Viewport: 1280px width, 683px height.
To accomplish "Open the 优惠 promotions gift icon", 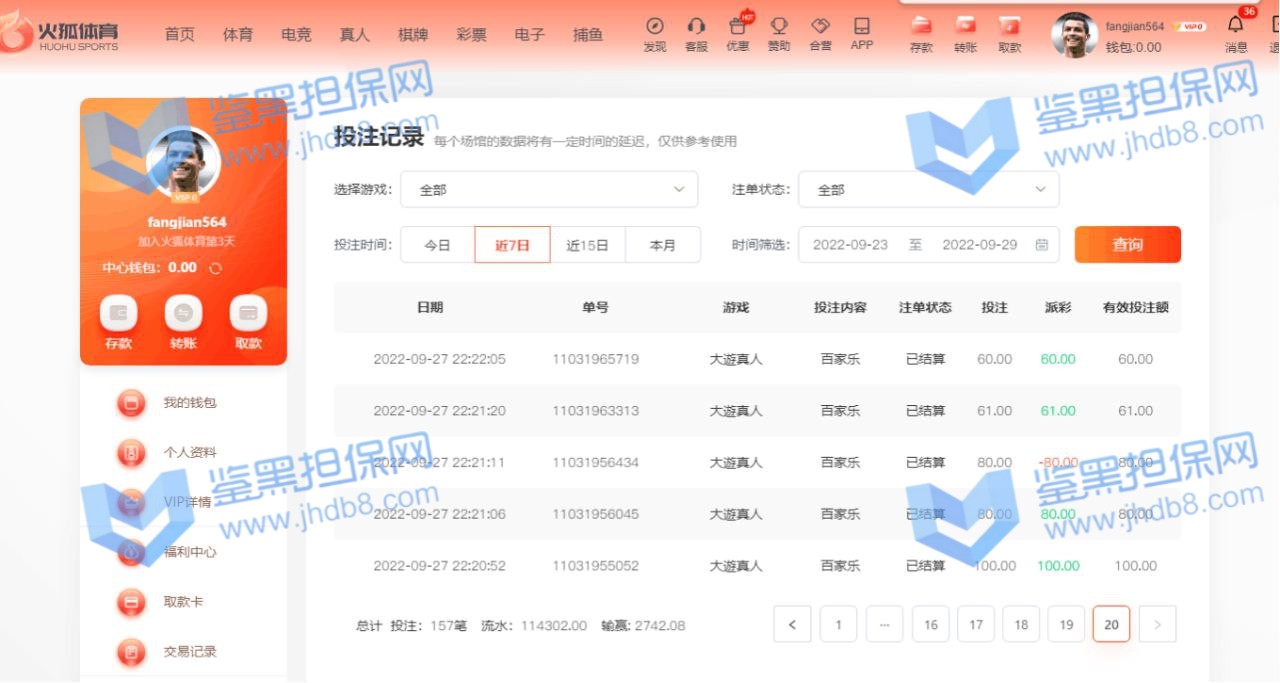I will [x=738, y=27].
